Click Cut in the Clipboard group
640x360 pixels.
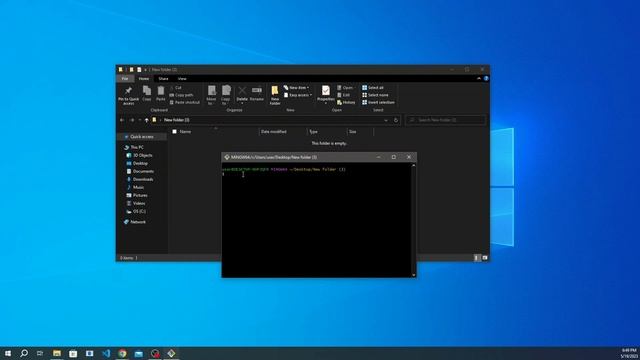coord(176,88)
